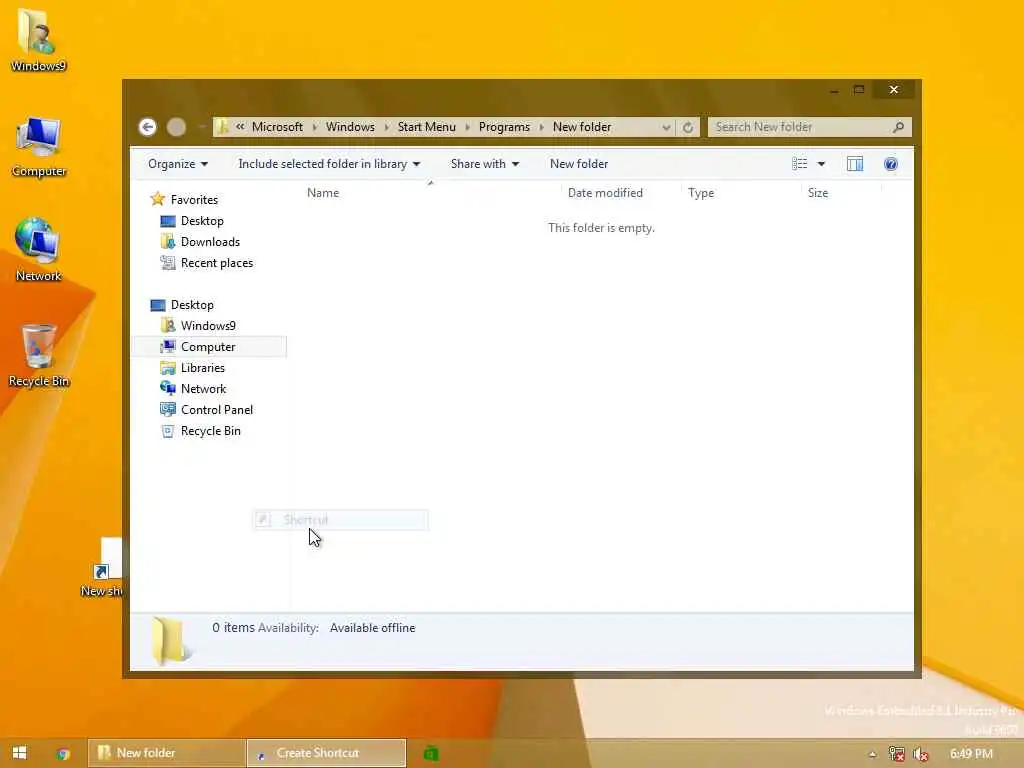Open the 6:49 PM clock
The width and height of the screenshot is (1024, 768).
[x=971, y=754]
